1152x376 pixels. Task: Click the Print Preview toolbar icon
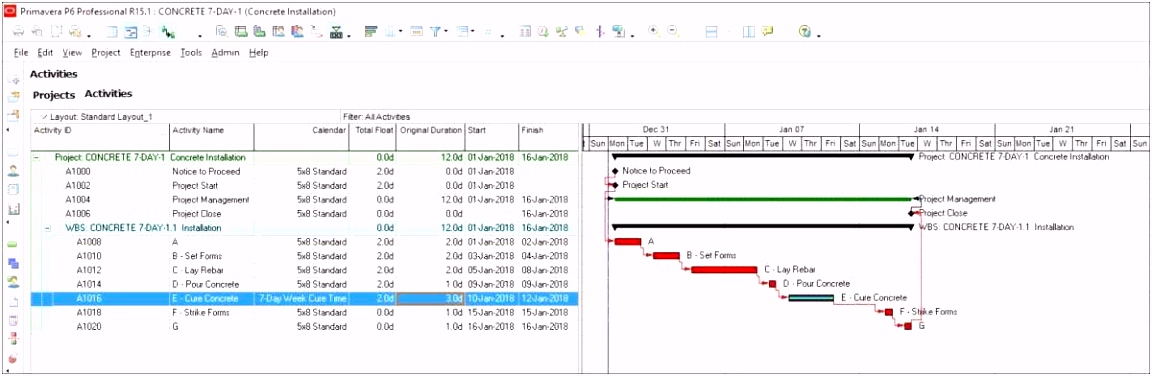tap(37, 32)
